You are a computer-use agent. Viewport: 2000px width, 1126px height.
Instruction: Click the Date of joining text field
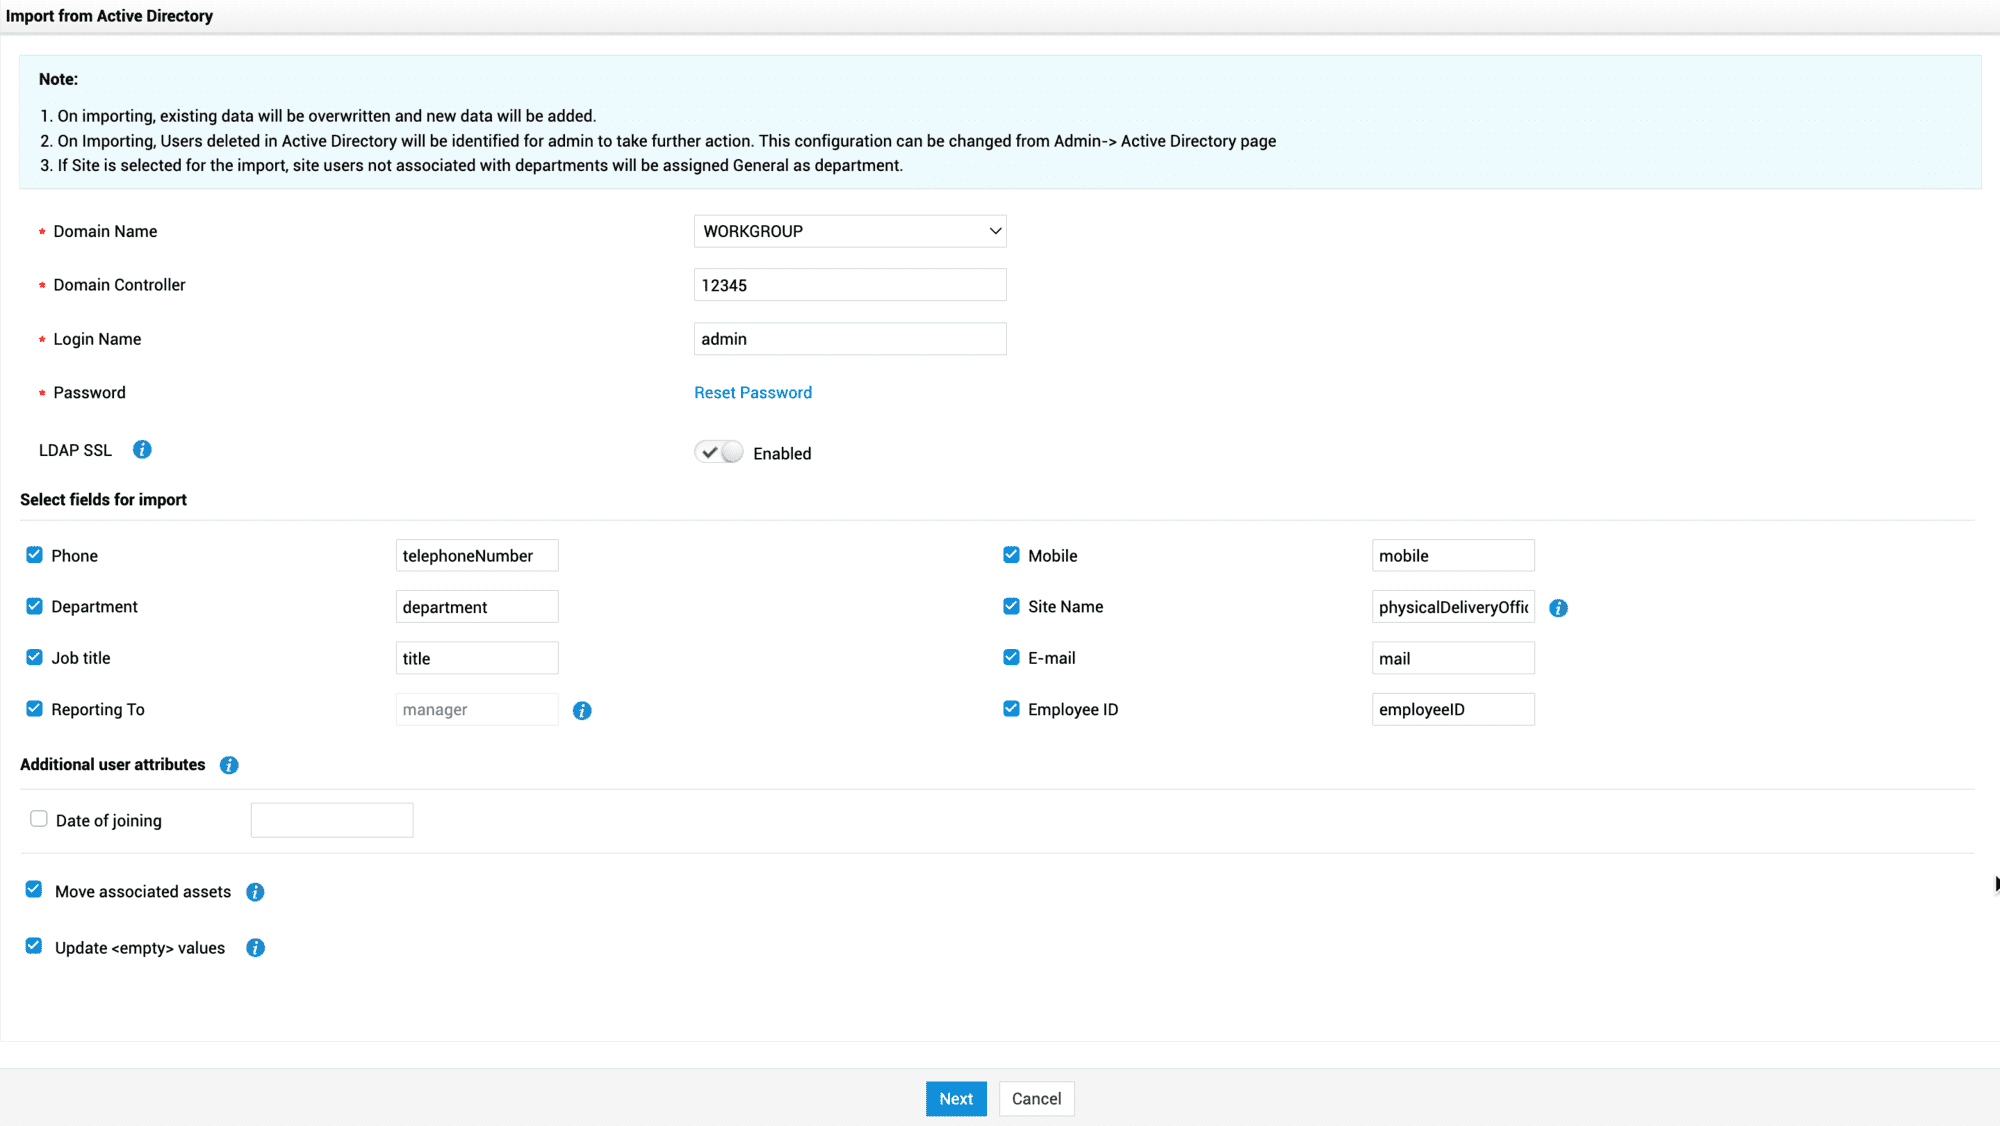332,820
